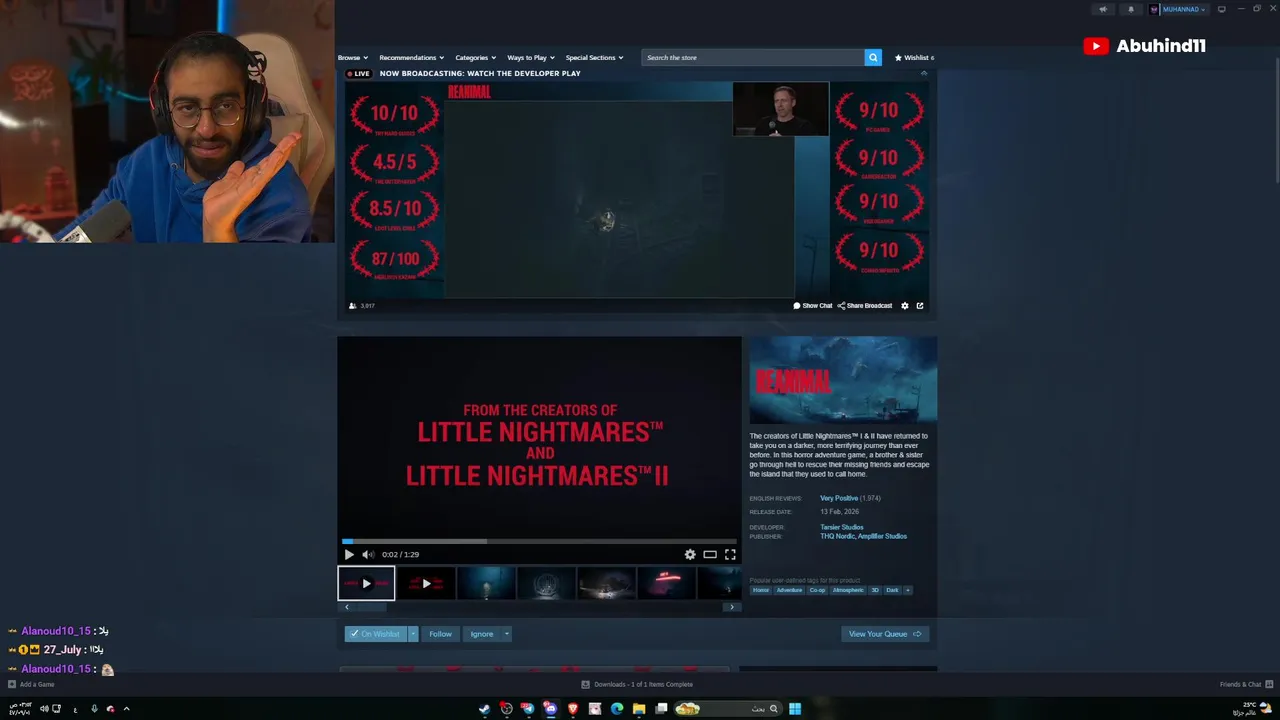Viewport: 1280px width, 720px height.
Task: Select the first trailer video thumbnail
Action: coord(366,583)
